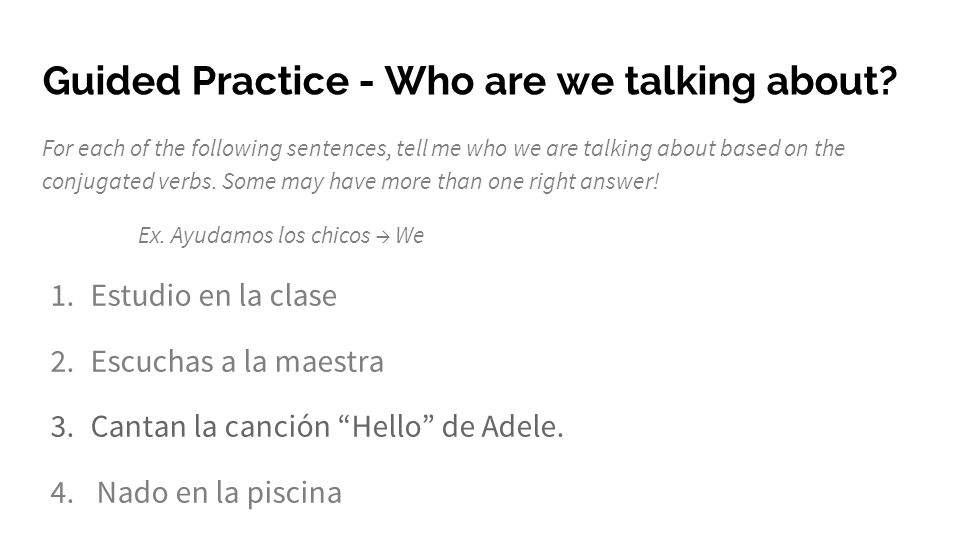Image resolution: width=960 pixels, height=540 pixels.
Task: Select sentence 'Nado en la piscina'
Action: 219,493
